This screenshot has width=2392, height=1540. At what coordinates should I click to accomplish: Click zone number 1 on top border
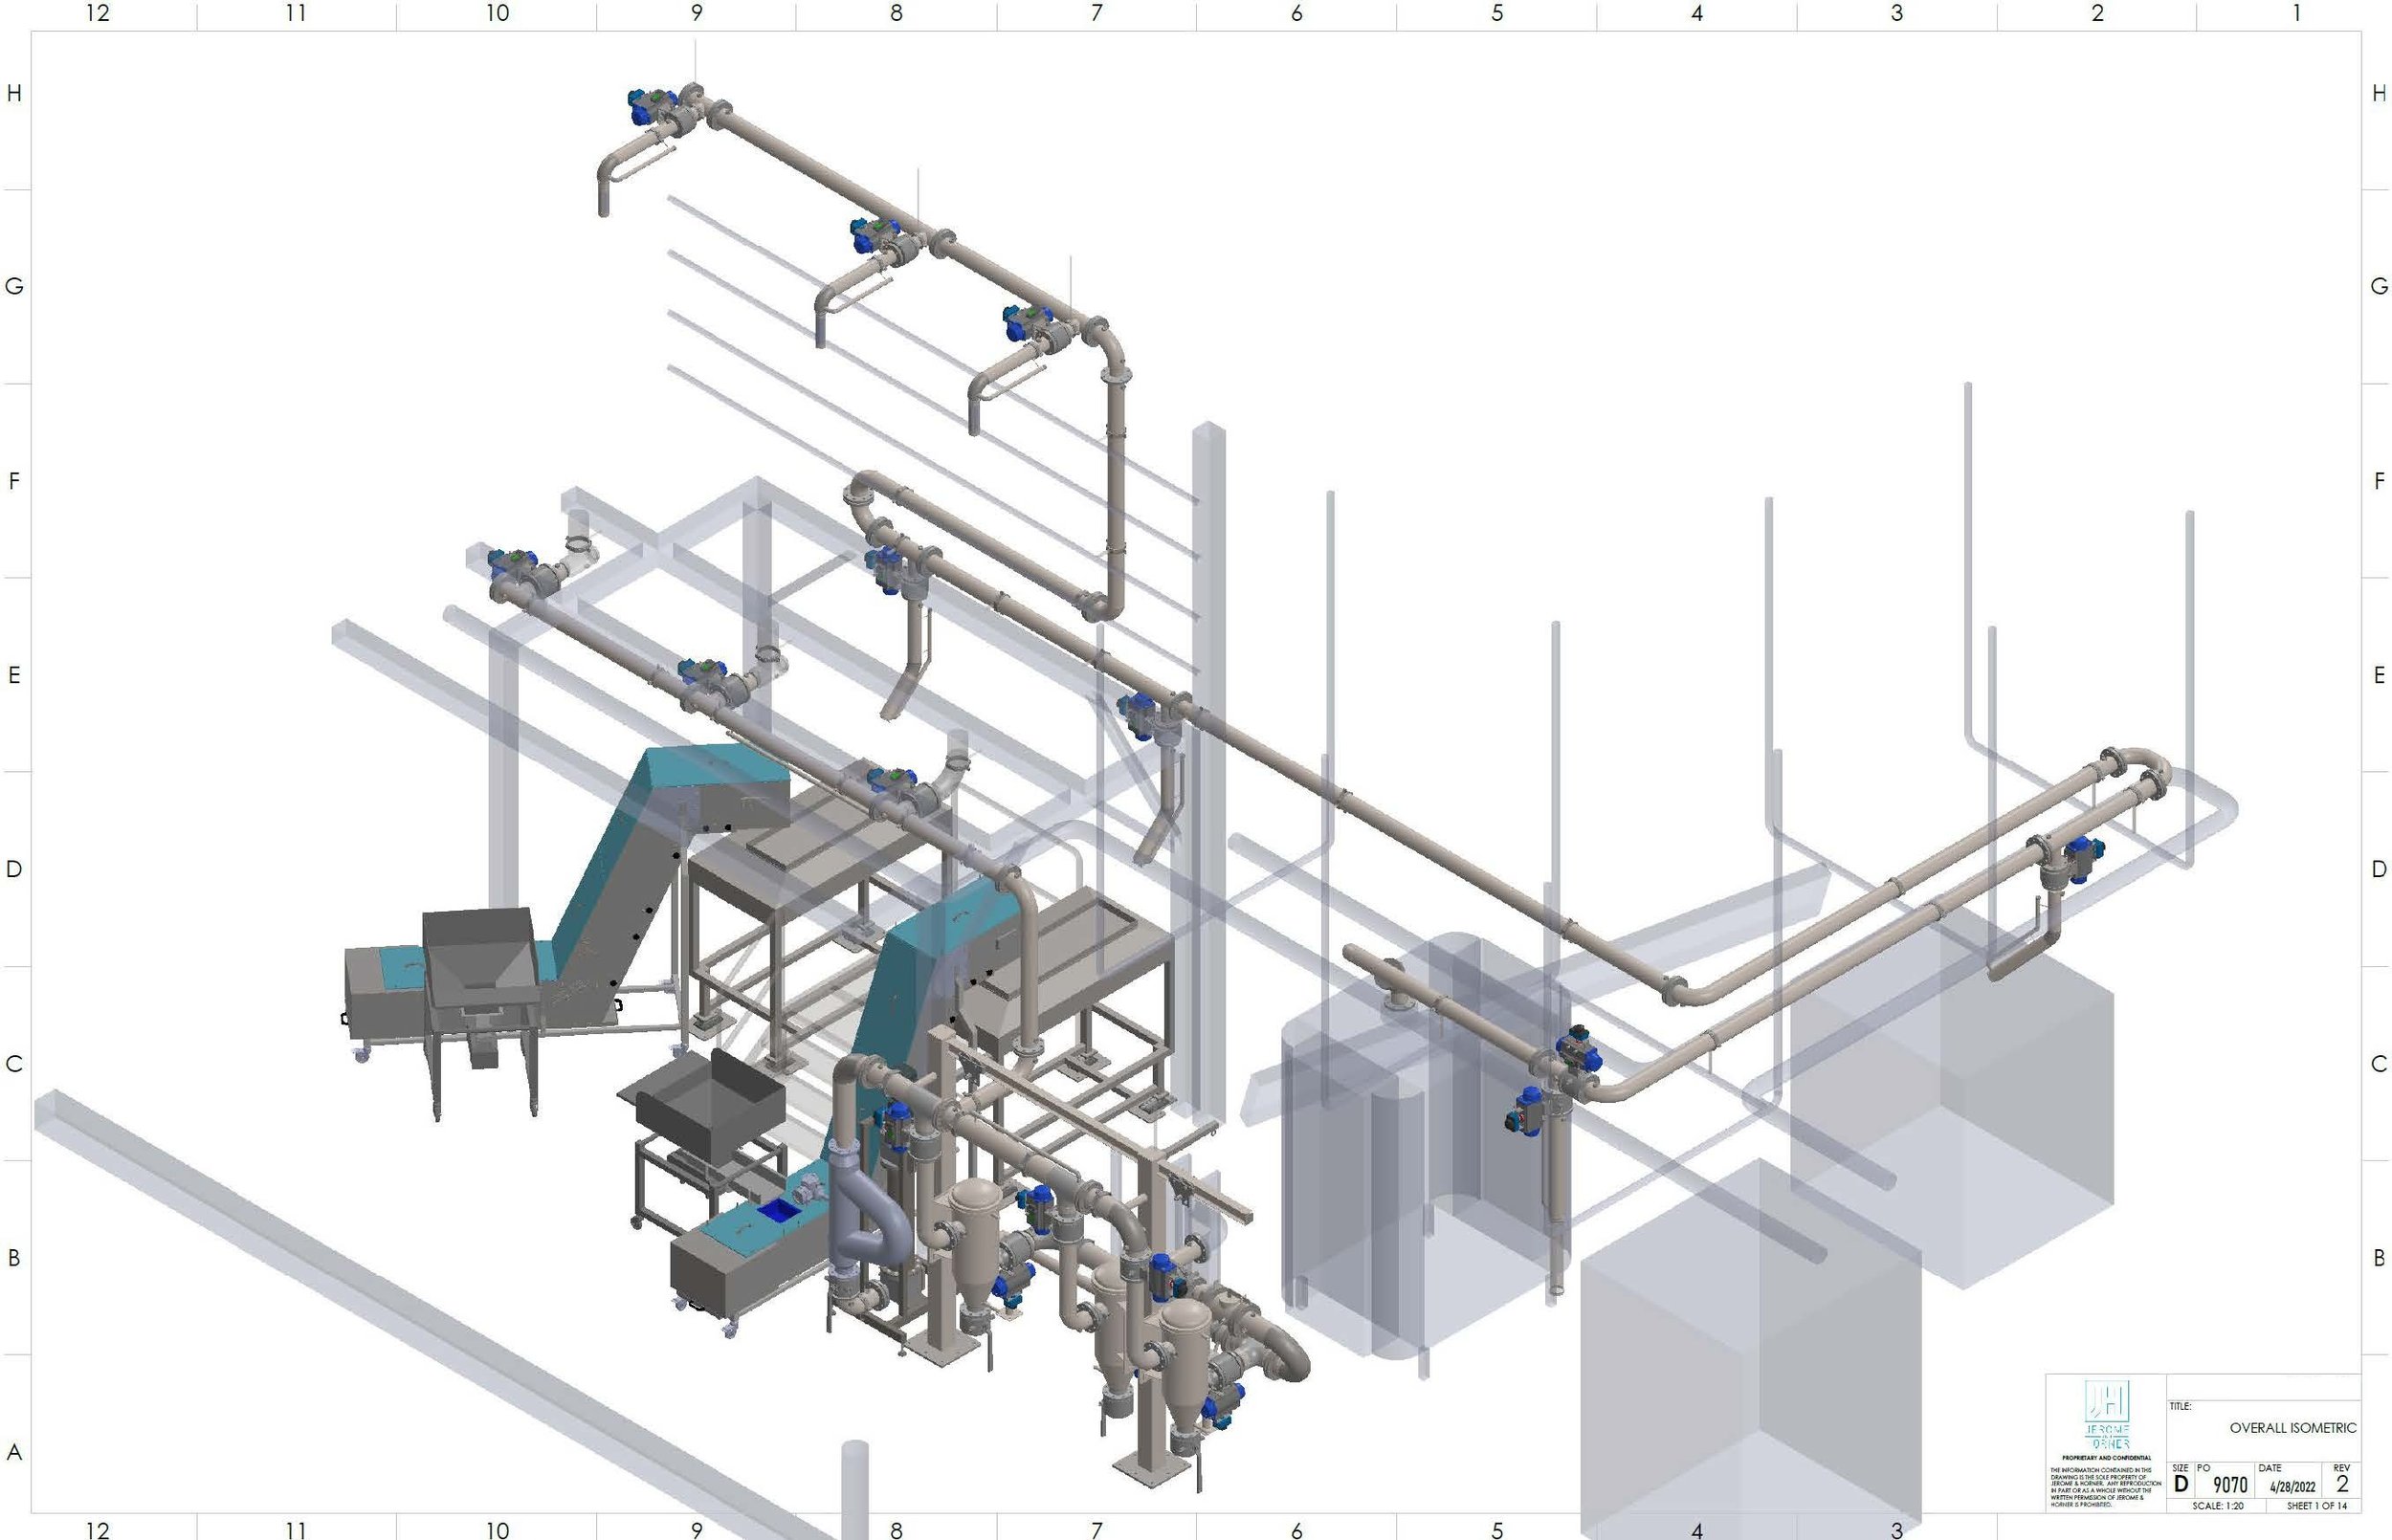click(x=2297, y=13)
